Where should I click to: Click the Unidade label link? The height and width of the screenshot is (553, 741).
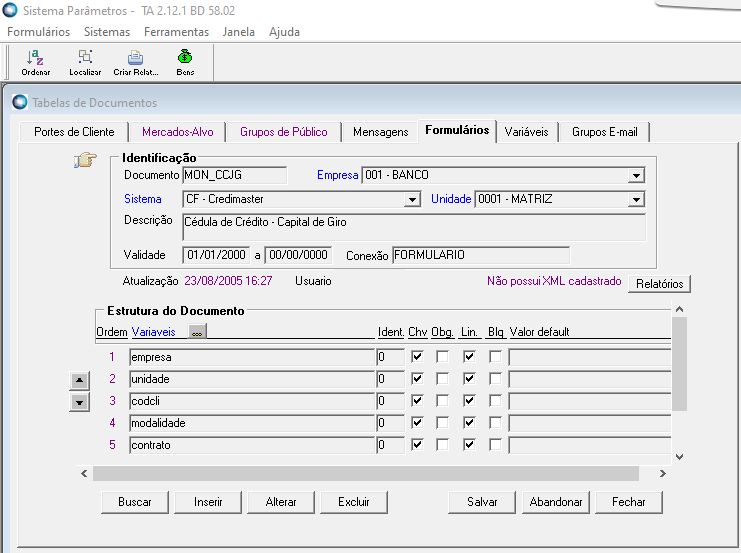pyautogui.click(x=451, y=199)
